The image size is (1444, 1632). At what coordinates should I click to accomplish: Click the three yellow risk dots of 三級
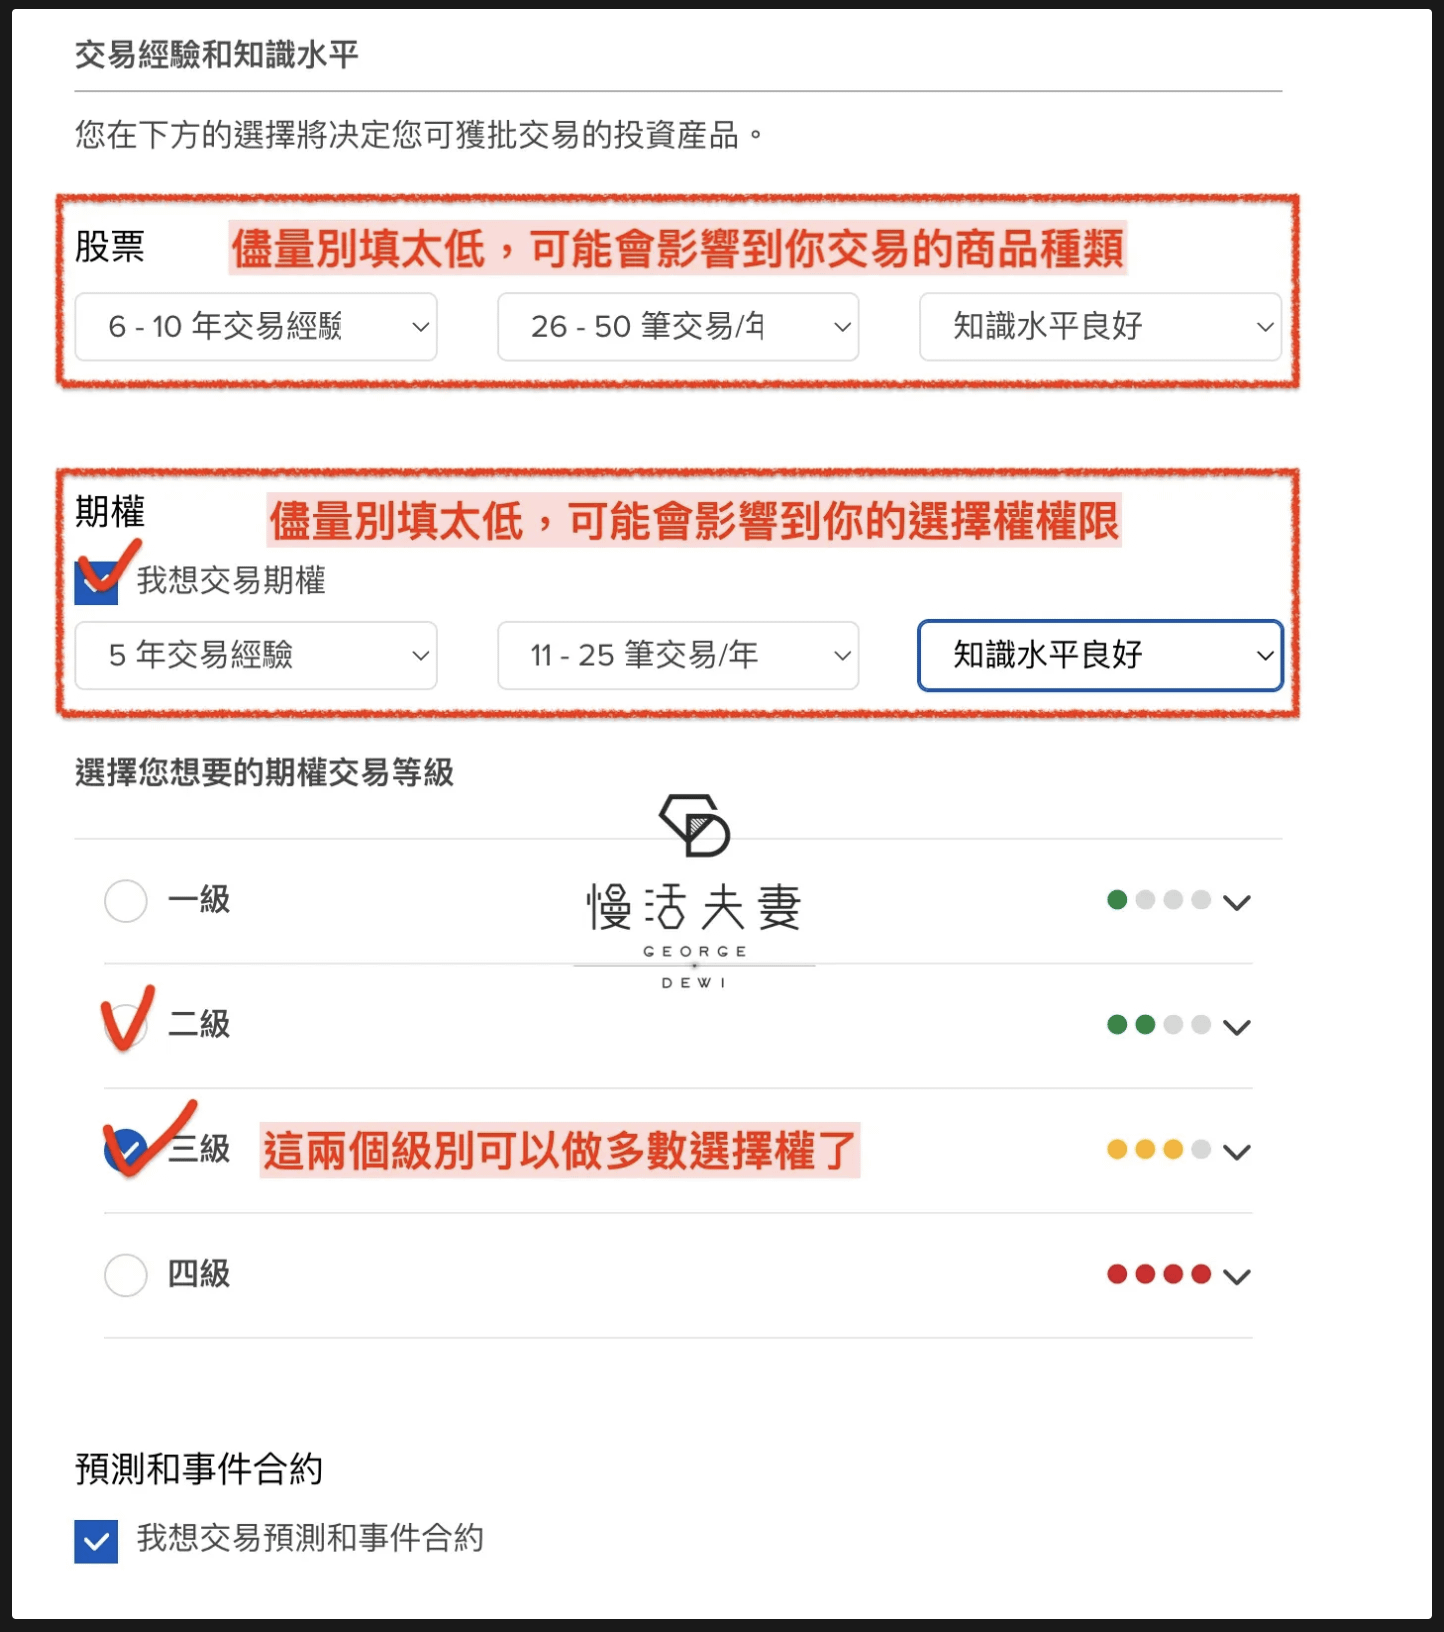click(1145, 1149)
